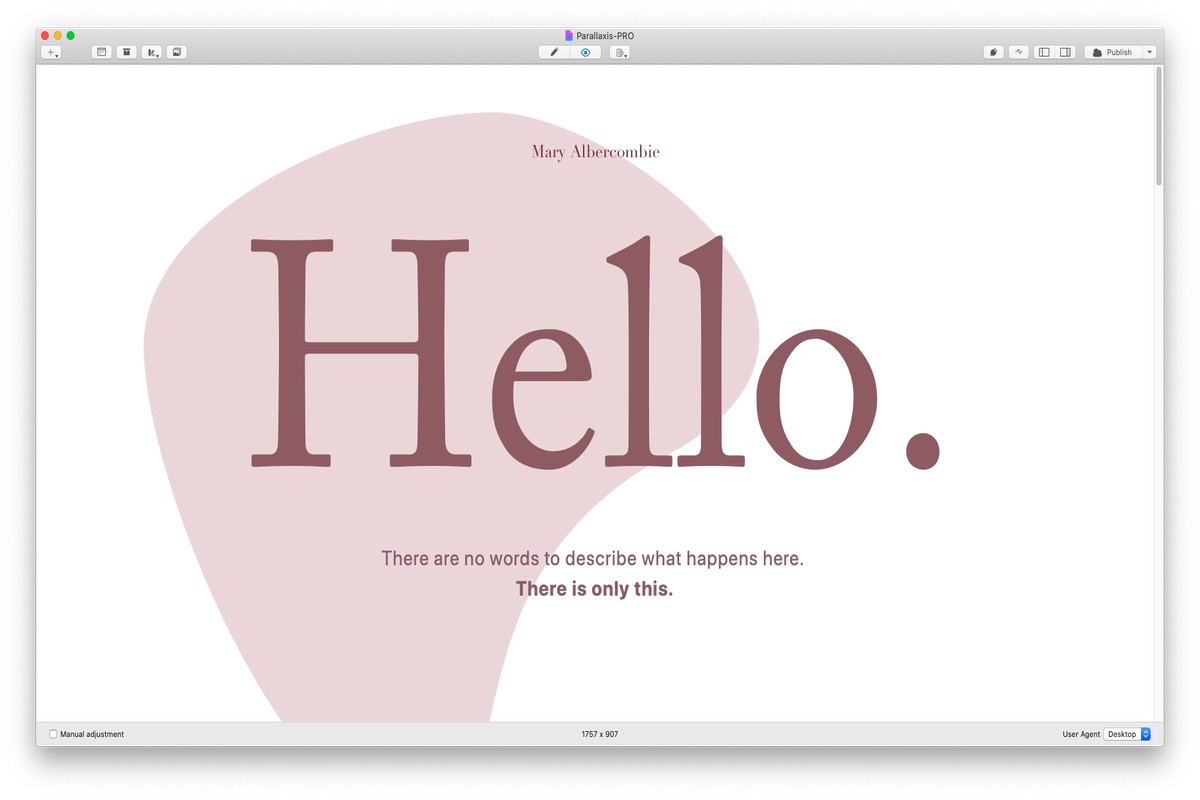Enable the Manual adjustment checkbox
The width and height of the screenshot is (1200, 800).
click(x=54, y=734)
